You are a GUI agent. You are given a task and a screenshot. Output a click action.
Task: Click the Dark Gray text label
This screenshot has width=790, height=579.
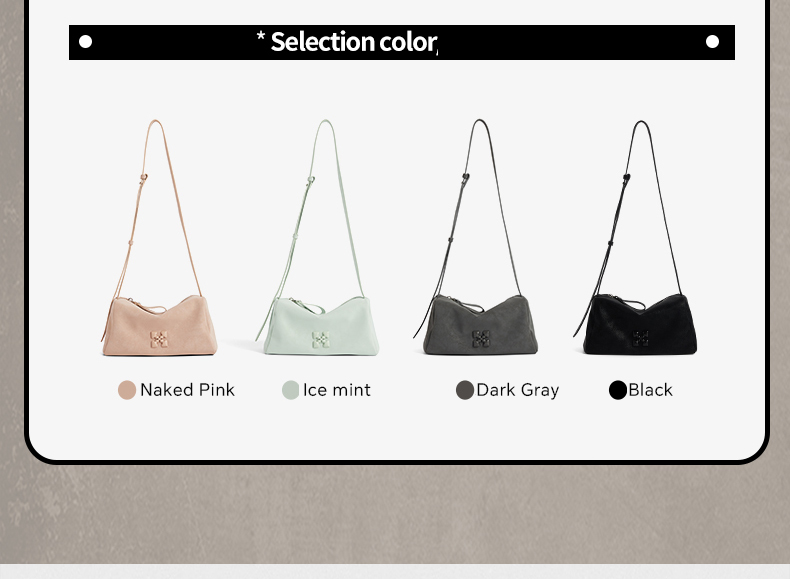[517, 391]
